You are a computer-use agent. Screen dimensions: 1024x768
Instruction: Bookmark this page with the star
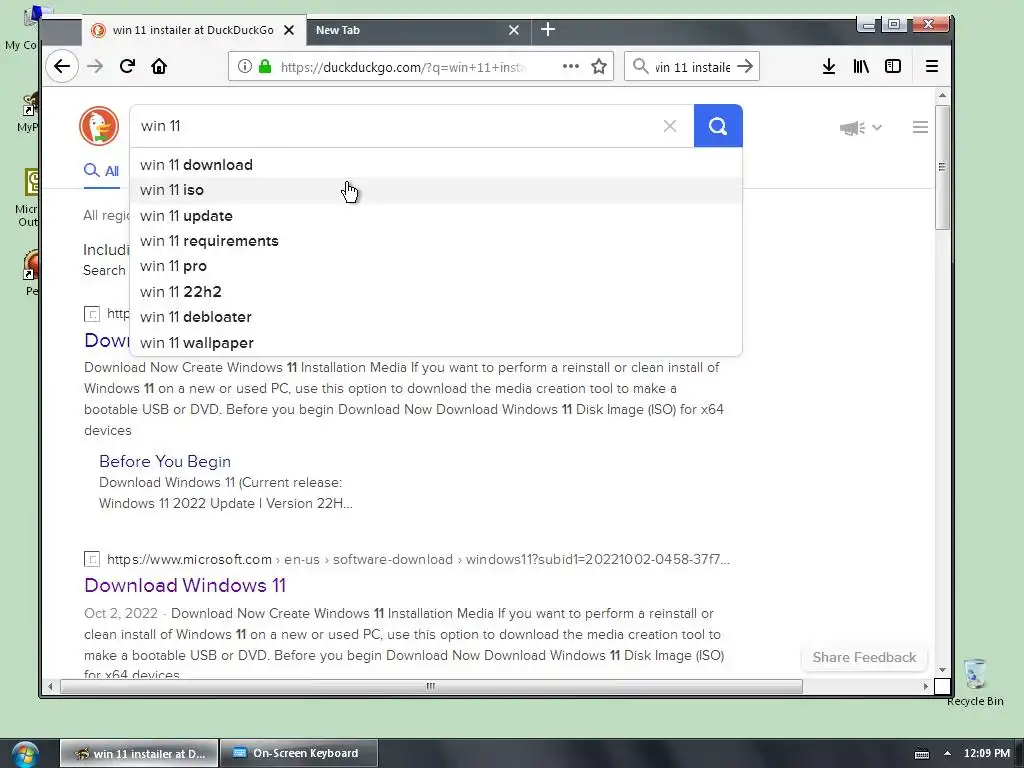coord(599,66)
